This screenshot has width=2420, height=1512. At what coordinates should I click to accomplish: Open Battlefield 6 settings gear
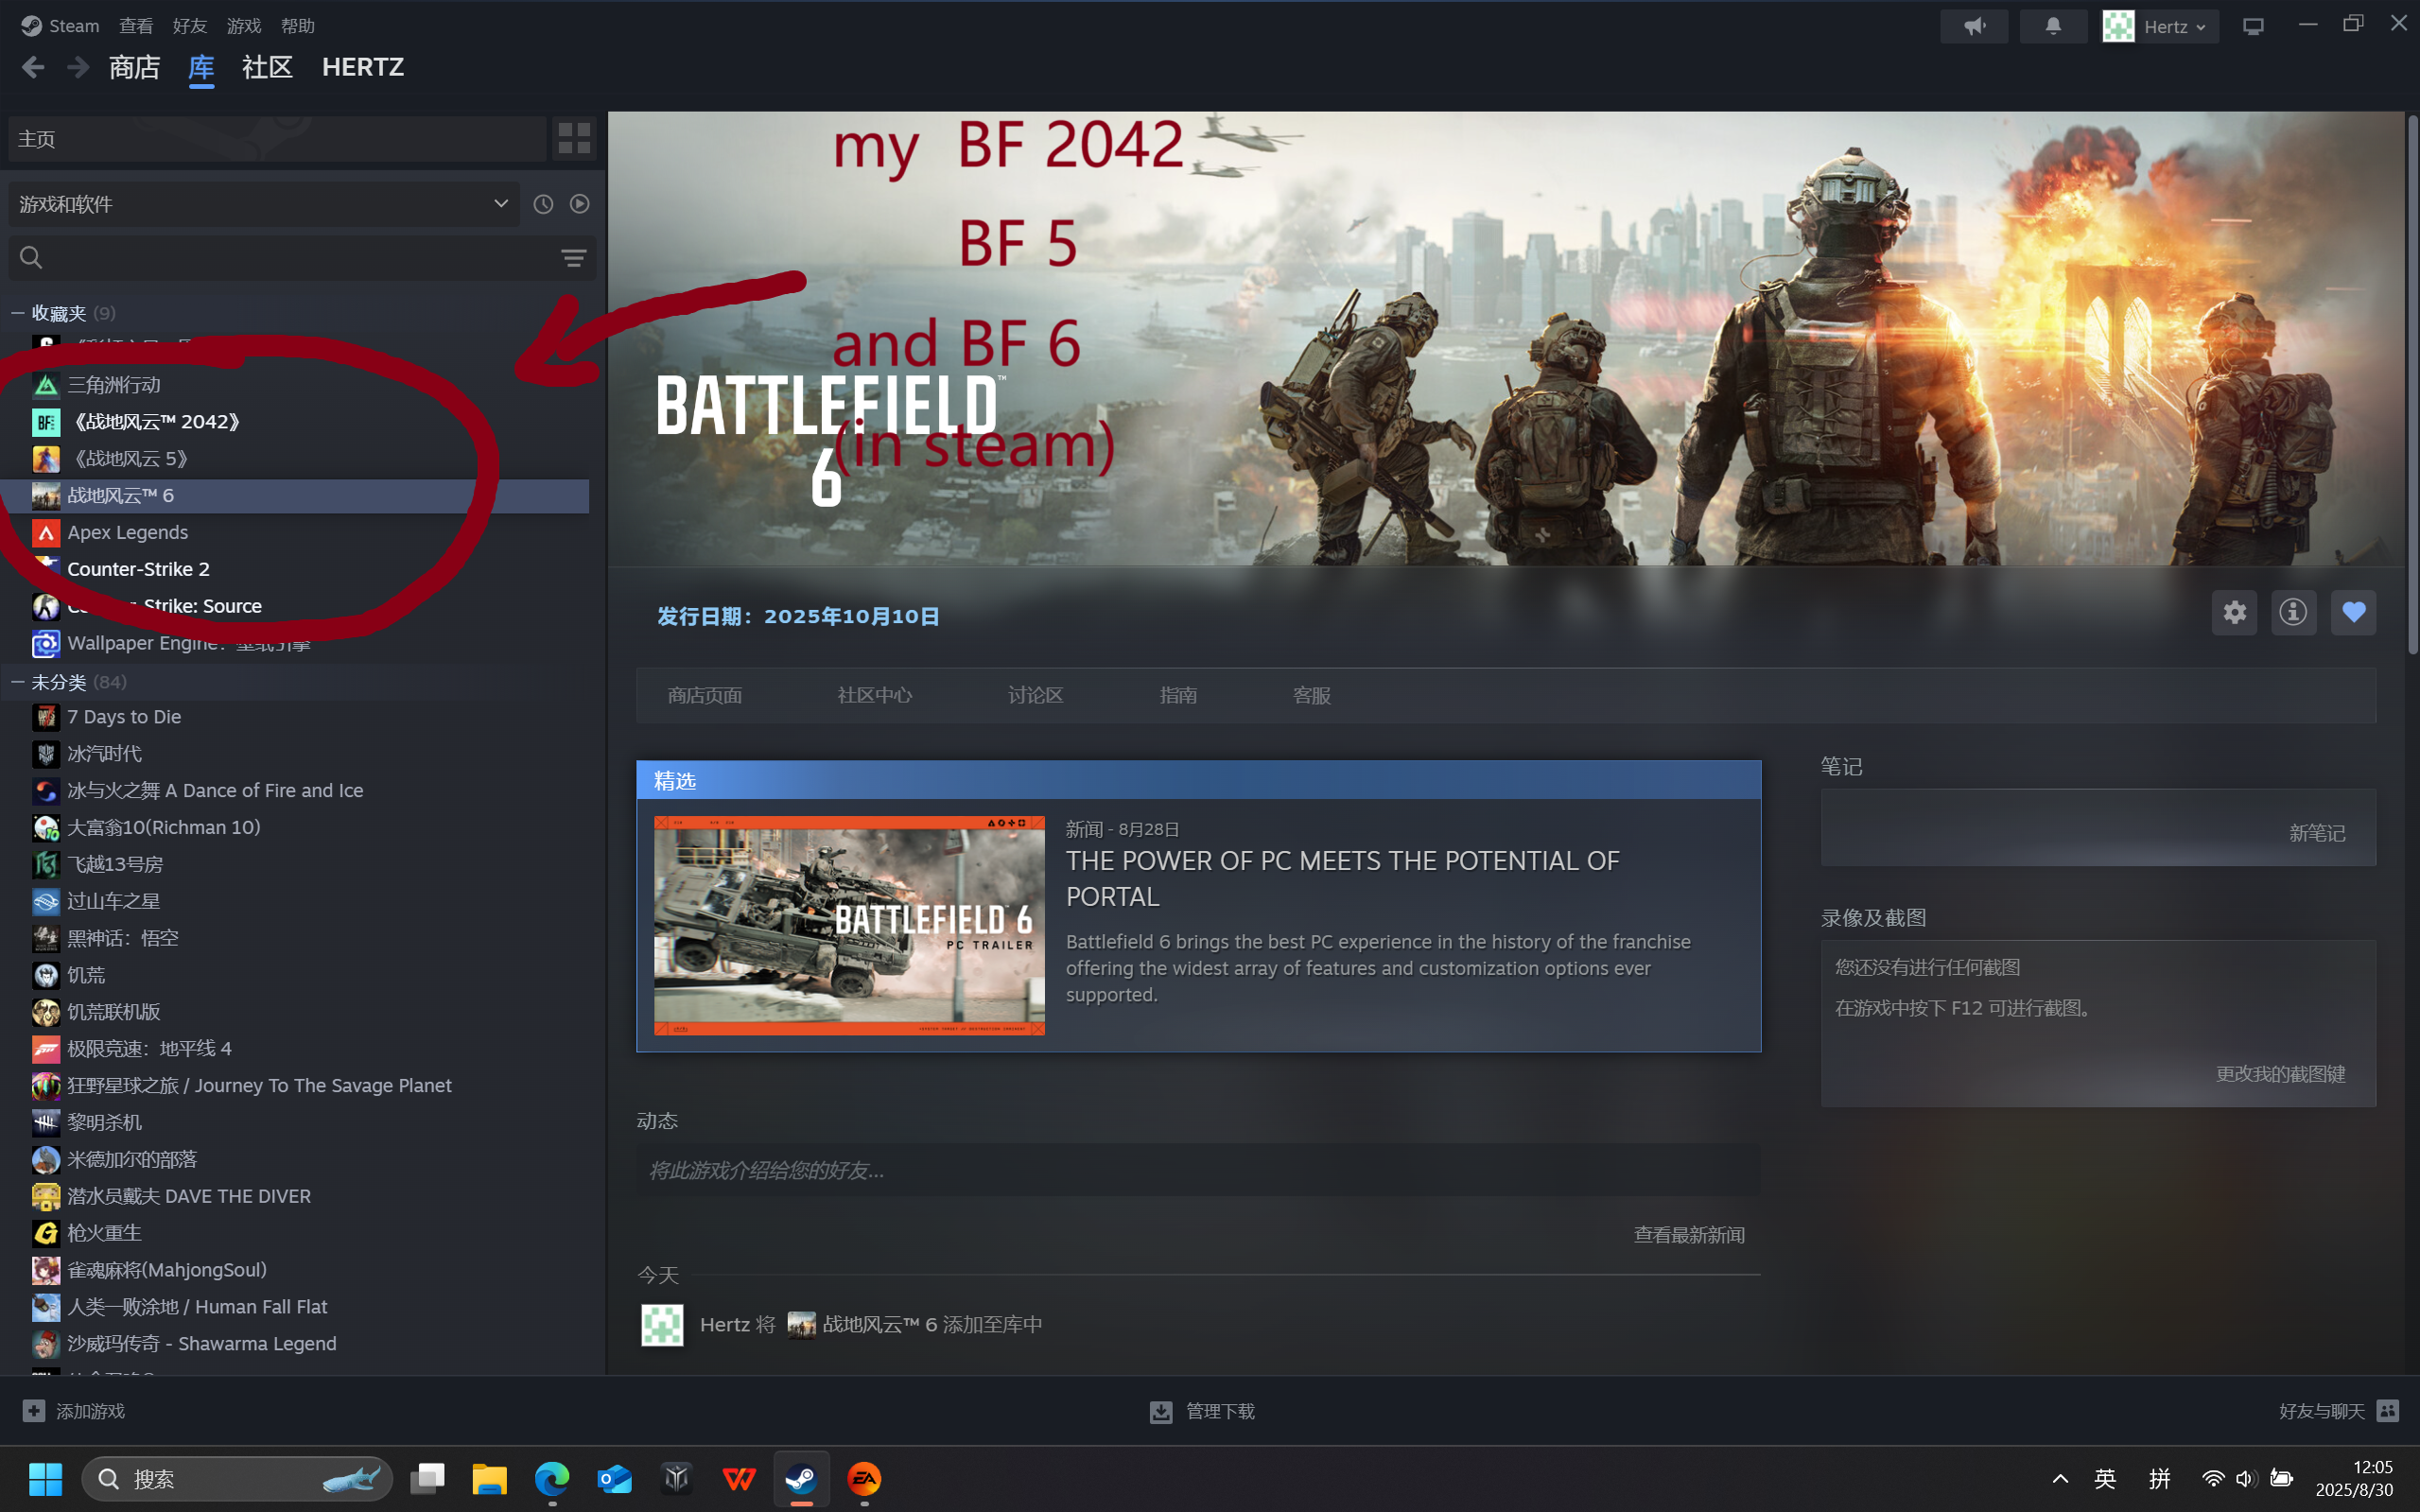pos(2234,612)
